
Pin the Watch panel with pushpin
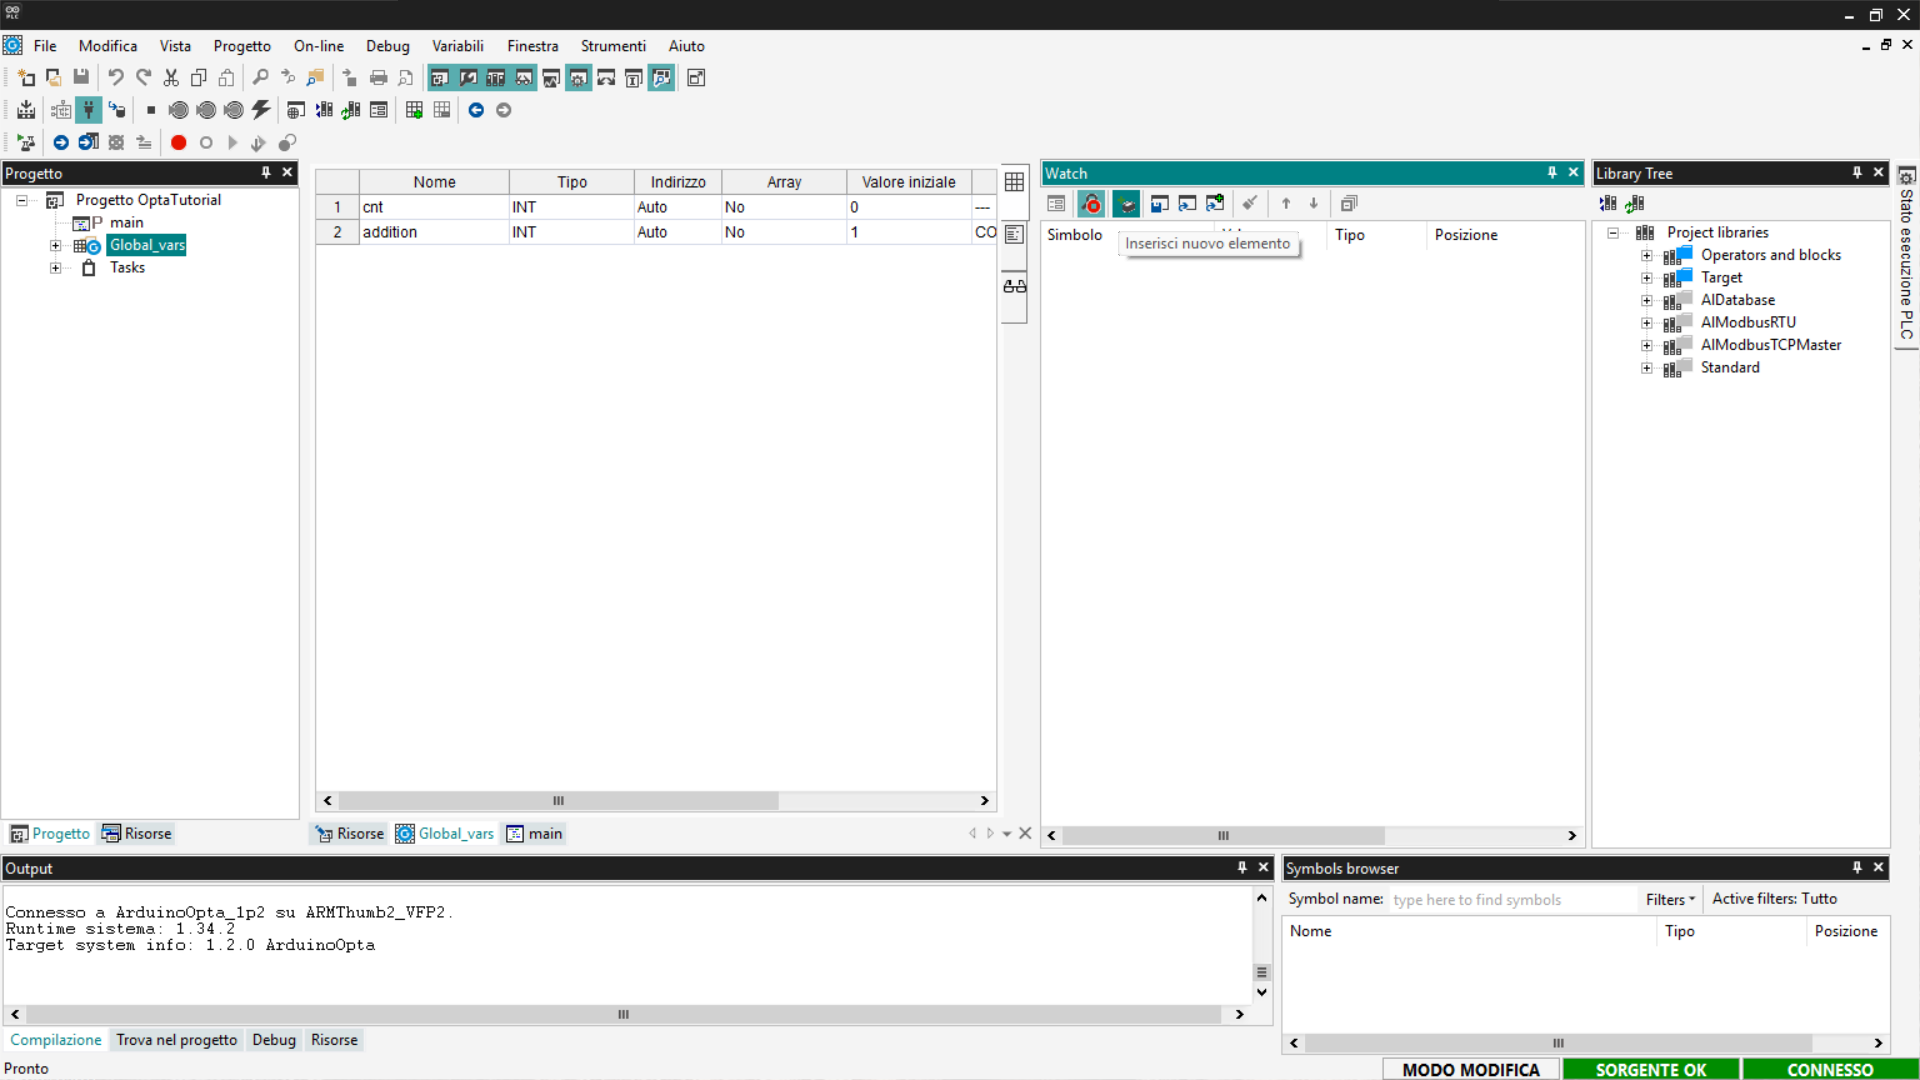pyautogui.click(x=1552, y=173)
